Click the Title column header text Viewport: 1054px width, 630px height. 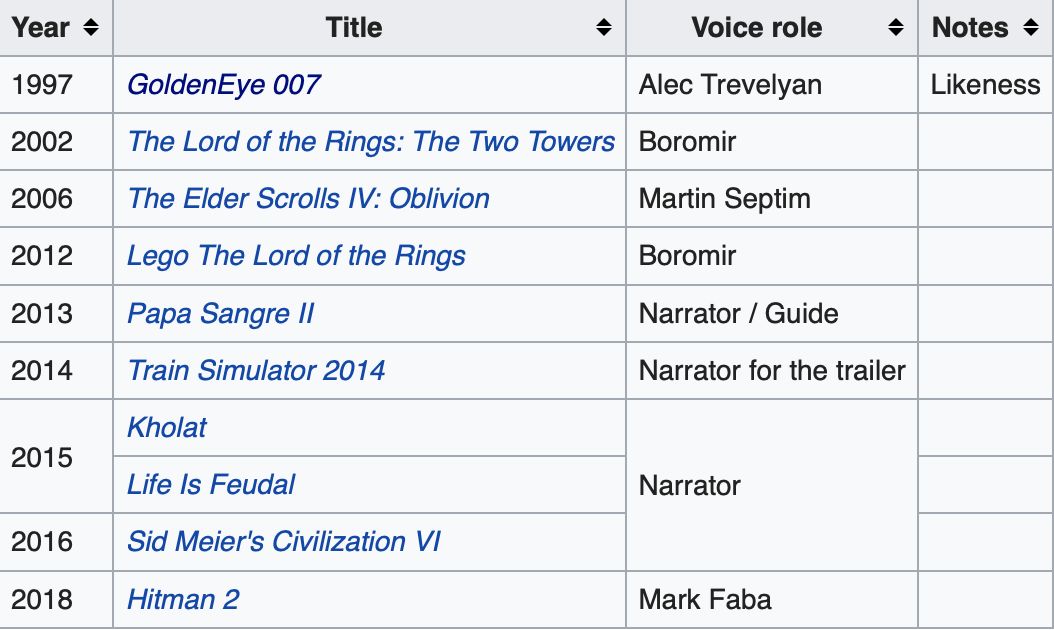[353, 28]
